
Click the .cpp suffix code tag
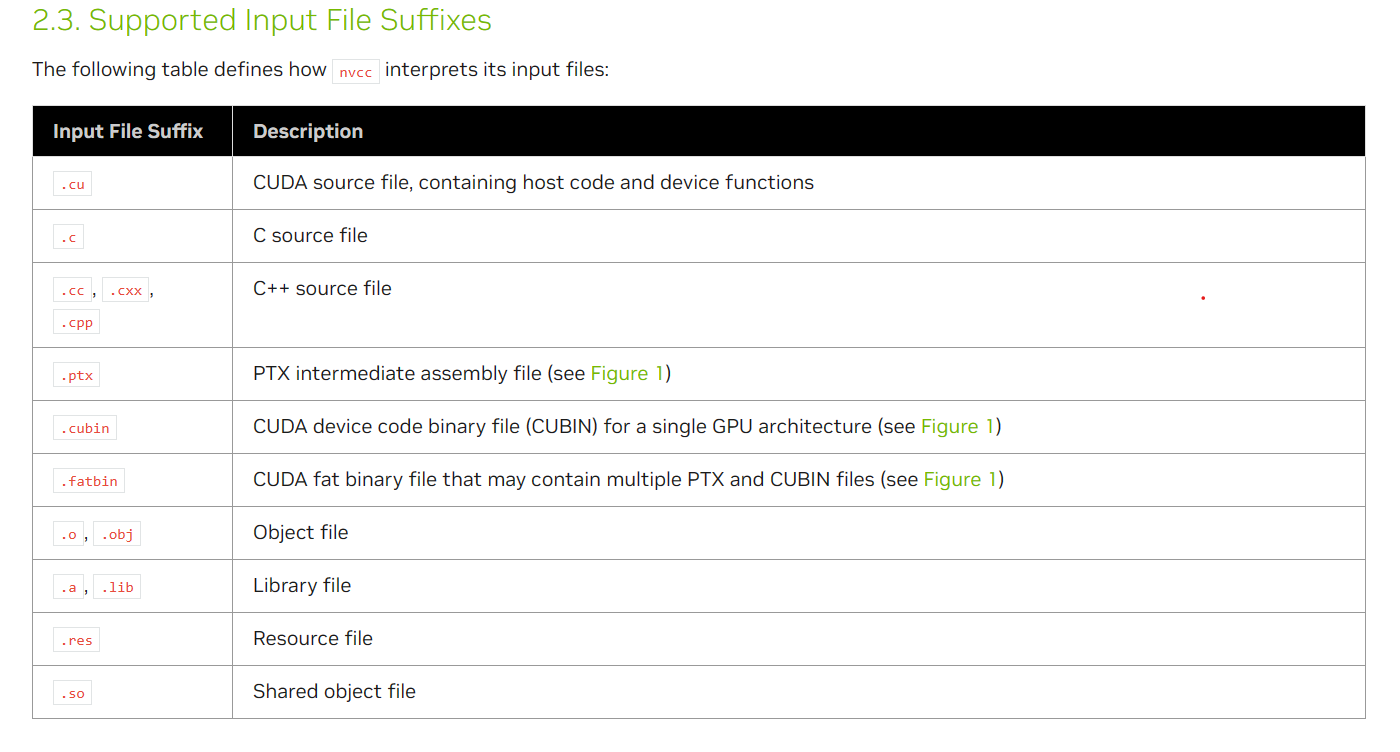tap(76, 322)
